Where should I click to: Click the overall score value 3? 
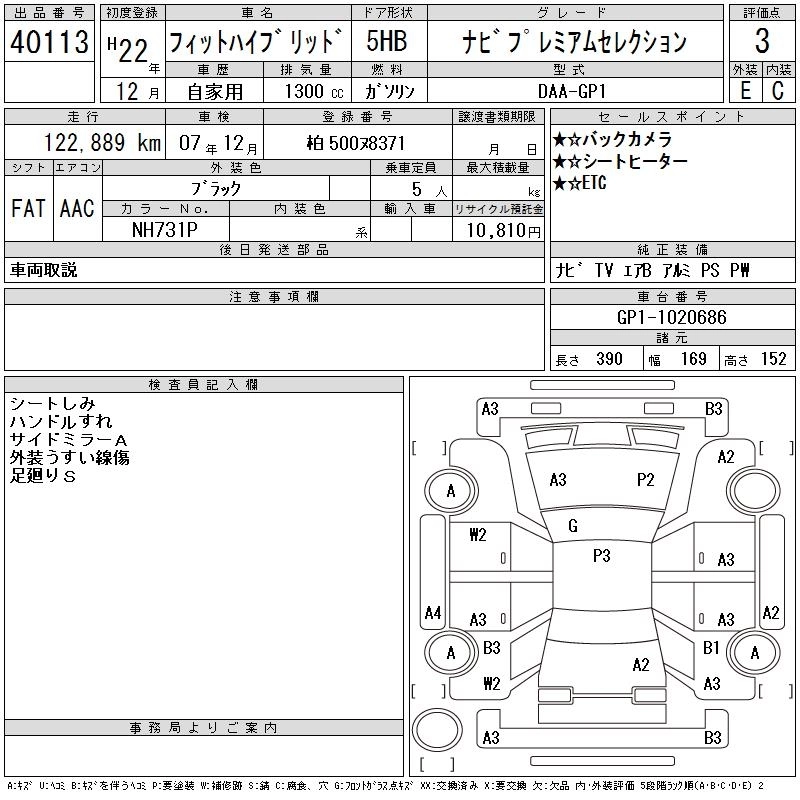pos(762,42)
